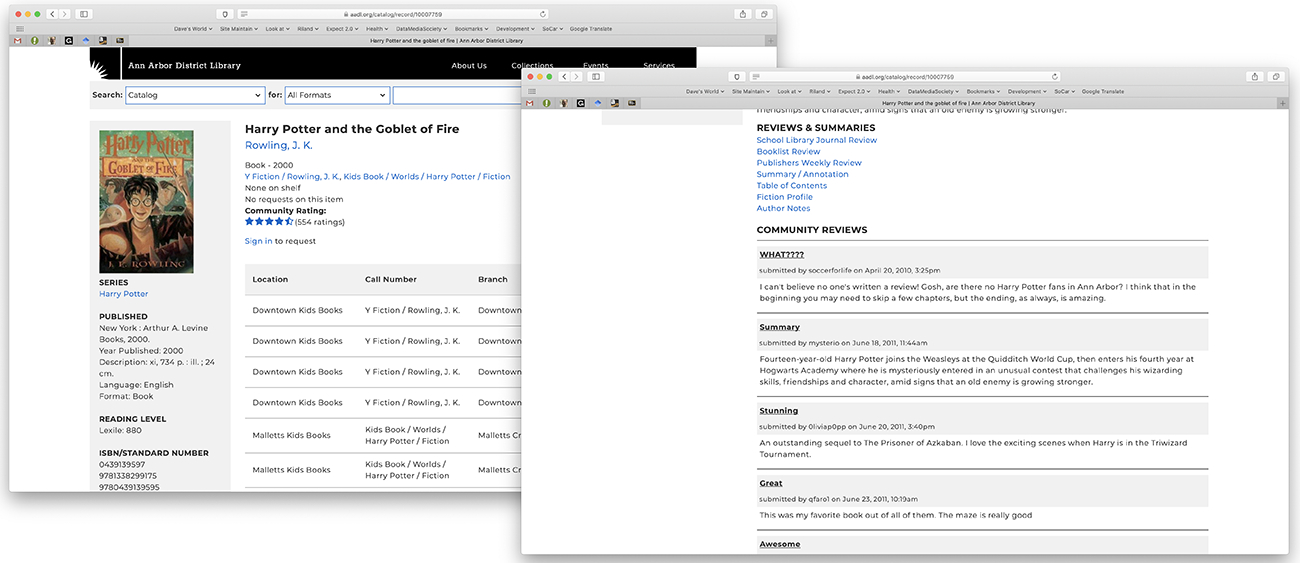Toggle the sidebar in the left Safari window
1300x563 pixels.
pos(84,14)
